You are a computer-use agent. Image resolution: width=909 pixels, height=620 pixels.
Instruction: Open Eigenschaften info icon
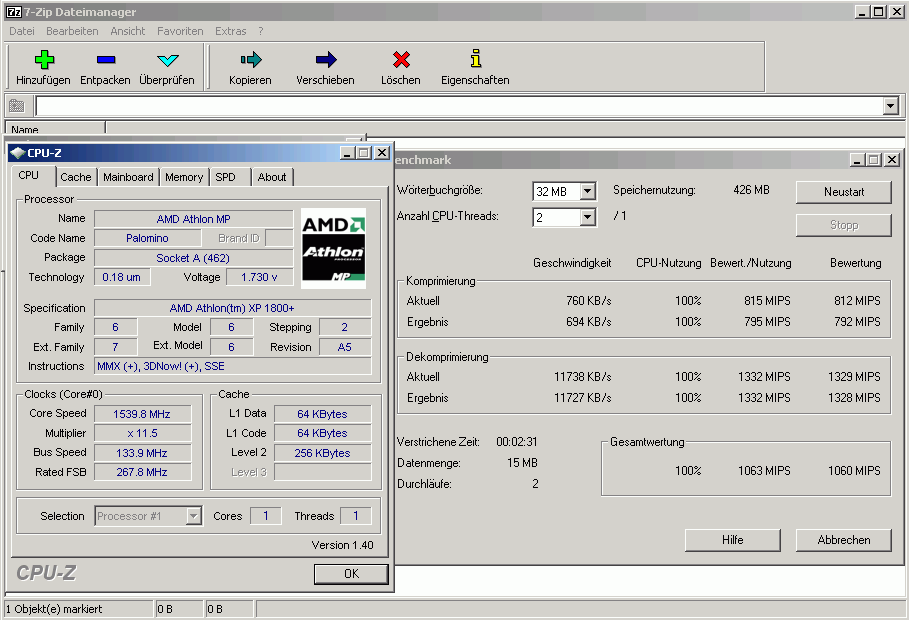point(475,59)
